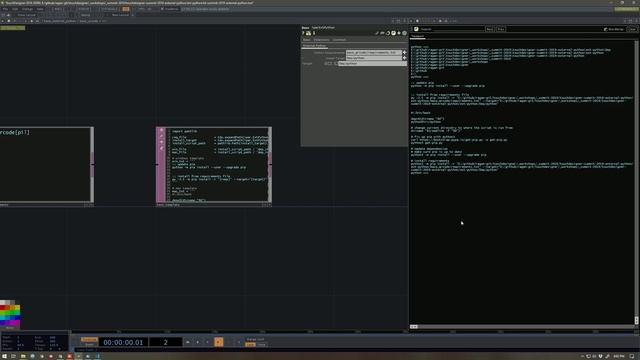This screenshot has height=360, width=640.
Task: Click the Next search button in Textport
Action: pos(489,29)
